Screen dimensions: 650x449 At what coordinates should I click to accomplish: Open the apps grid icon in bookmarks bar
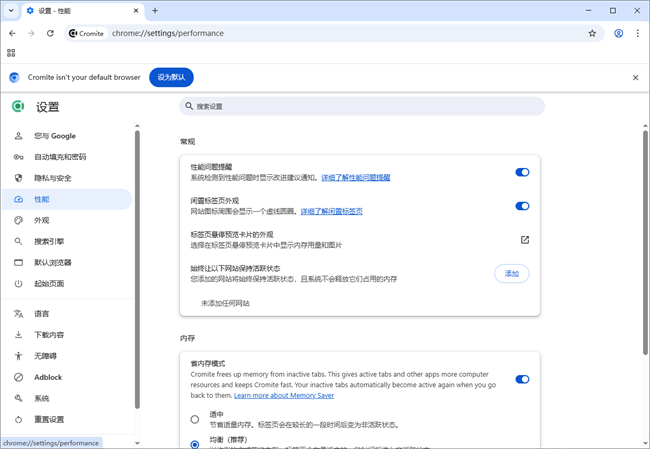coord(11,52)
